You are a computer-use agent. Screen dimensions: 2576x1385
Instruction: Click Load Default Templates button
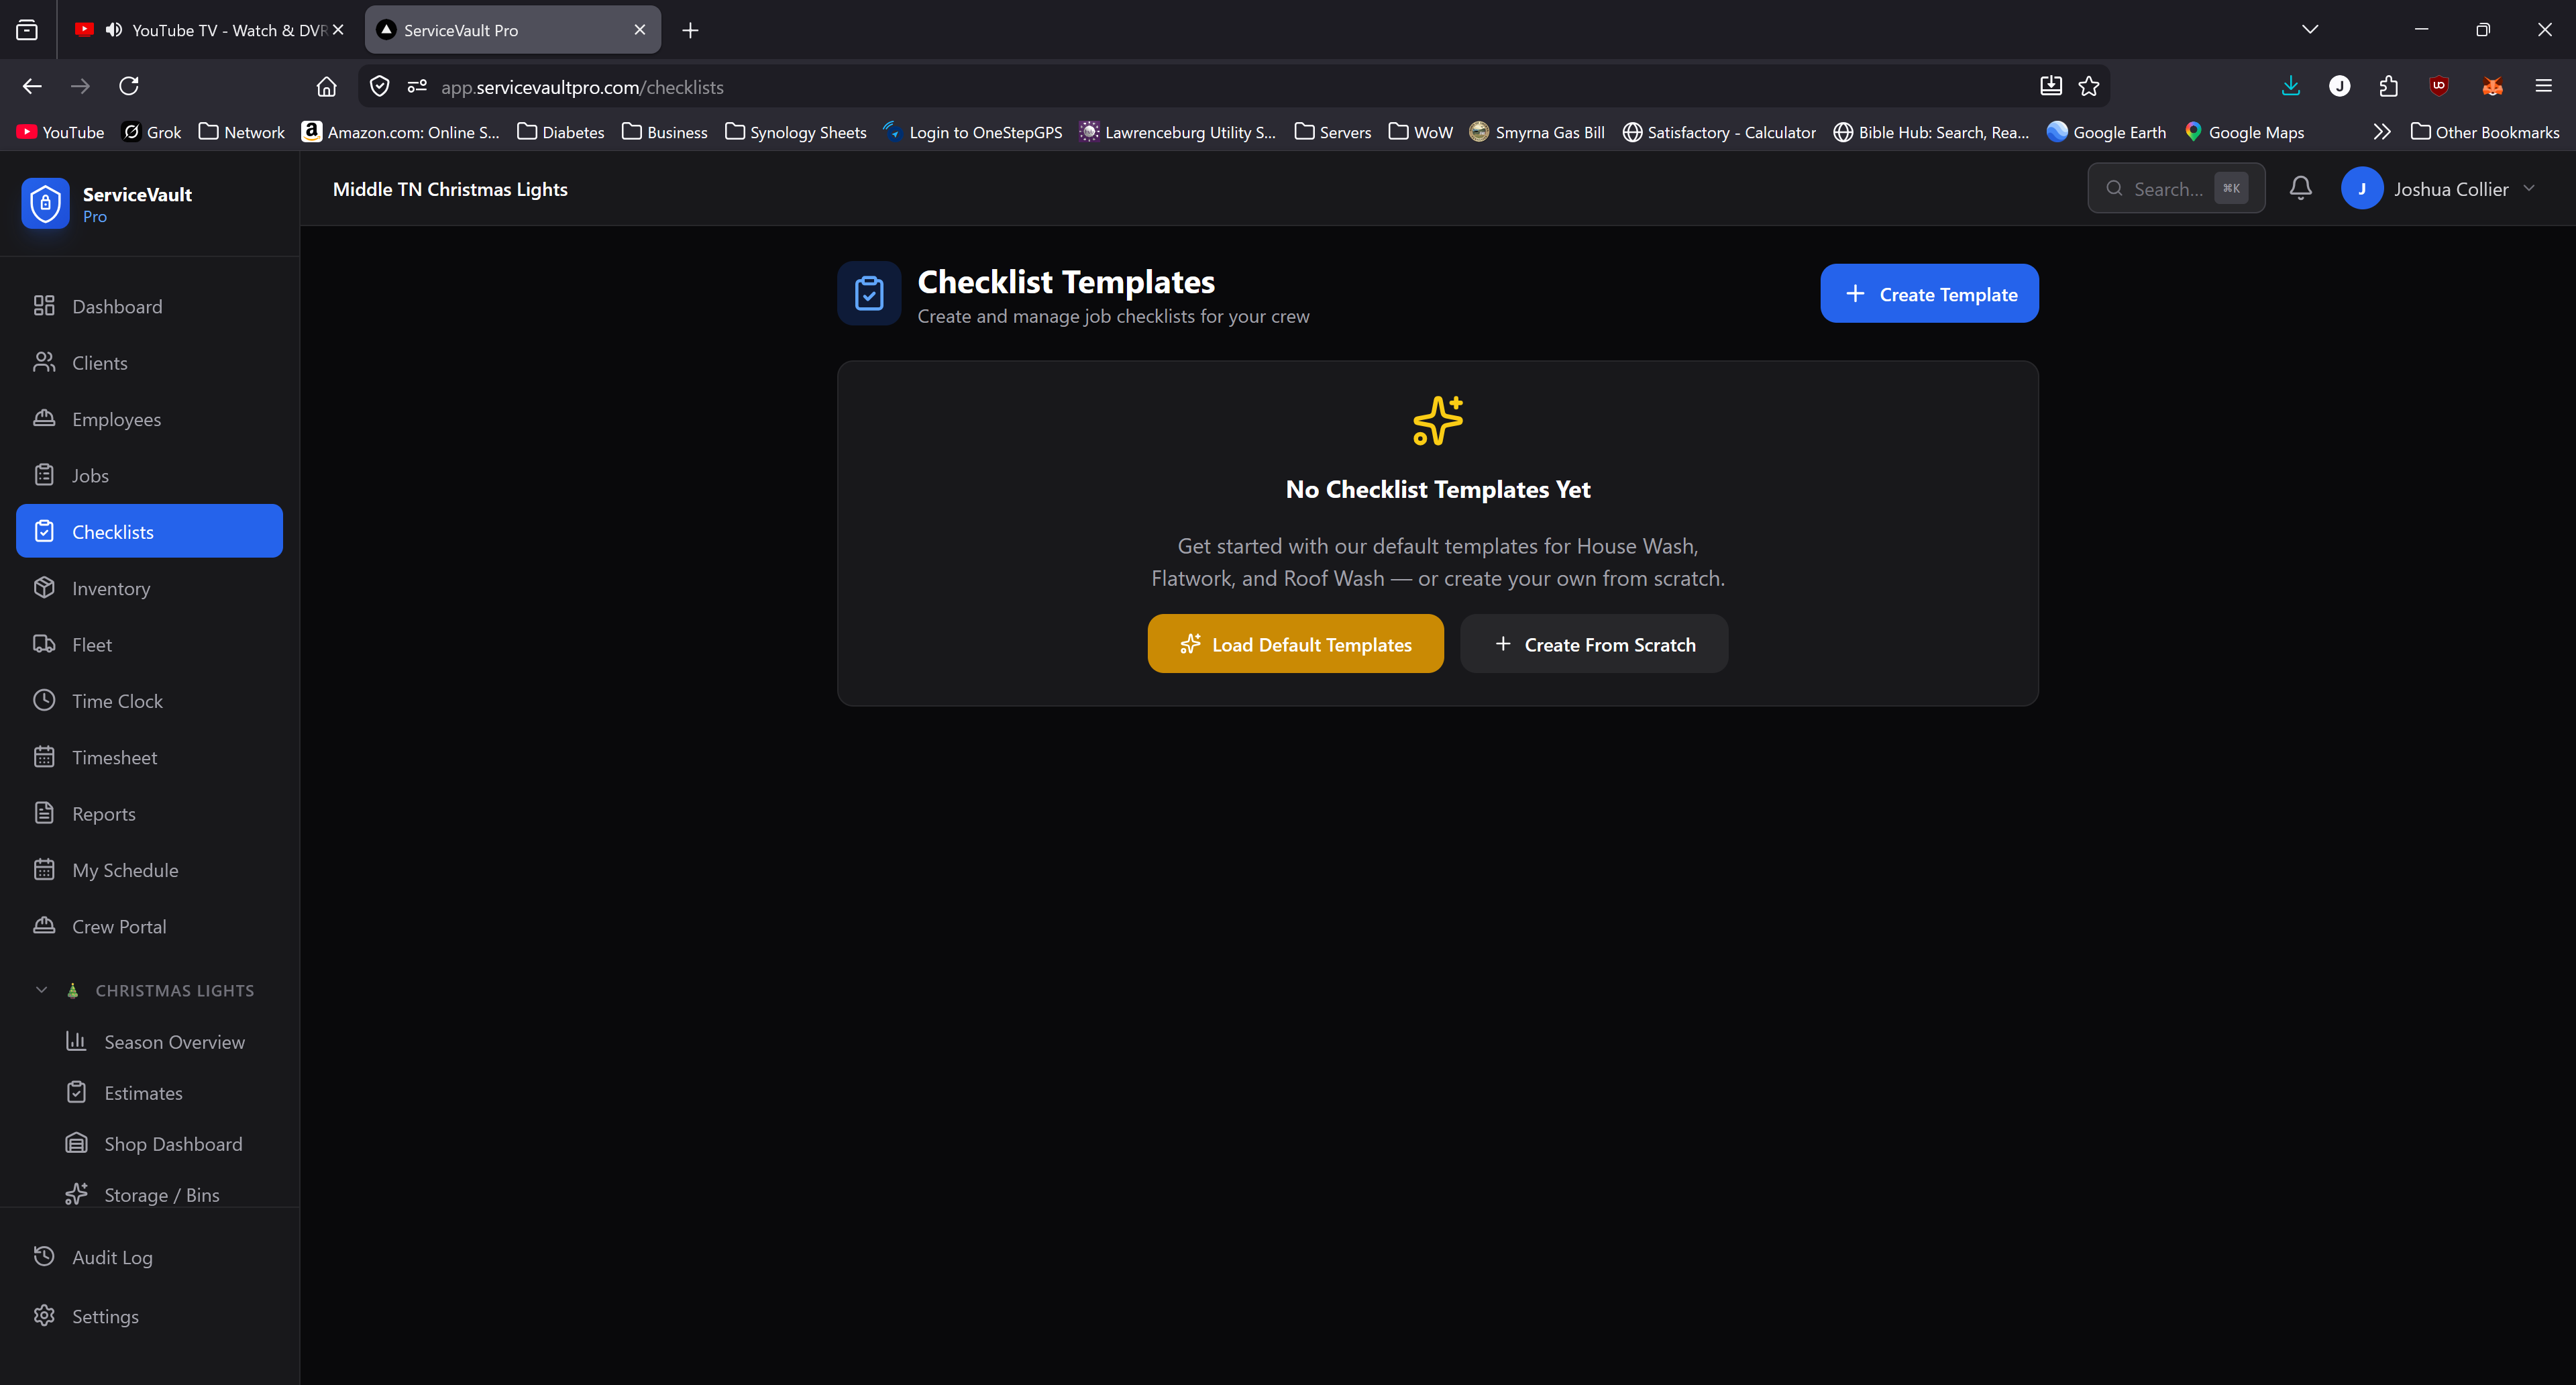[1294, 645]
